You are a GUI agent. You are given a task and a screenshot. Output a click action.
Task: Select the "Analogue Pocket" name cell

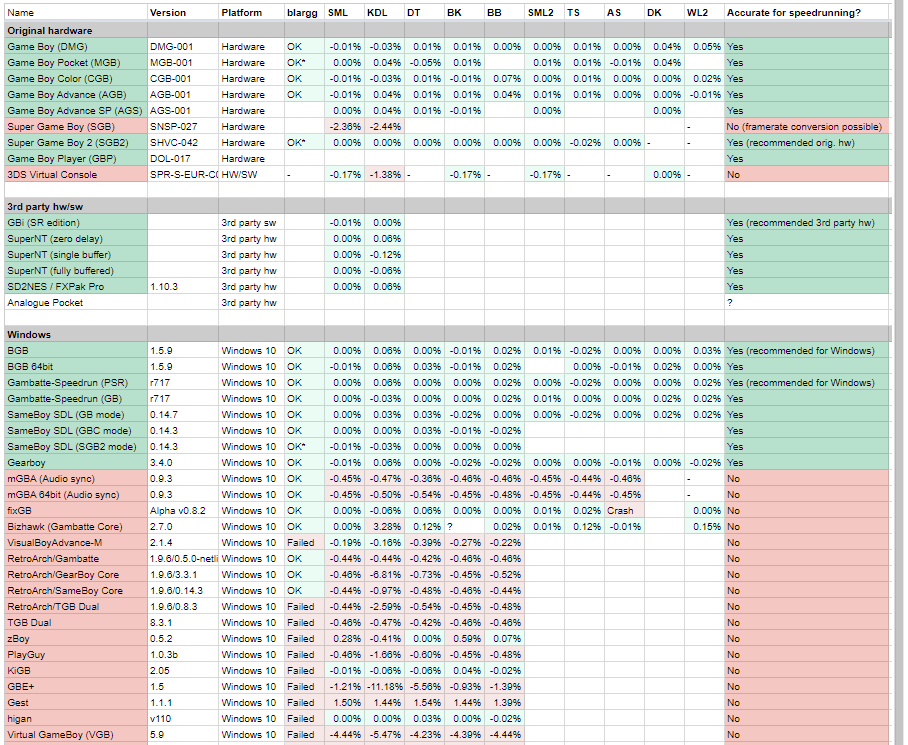76,302
